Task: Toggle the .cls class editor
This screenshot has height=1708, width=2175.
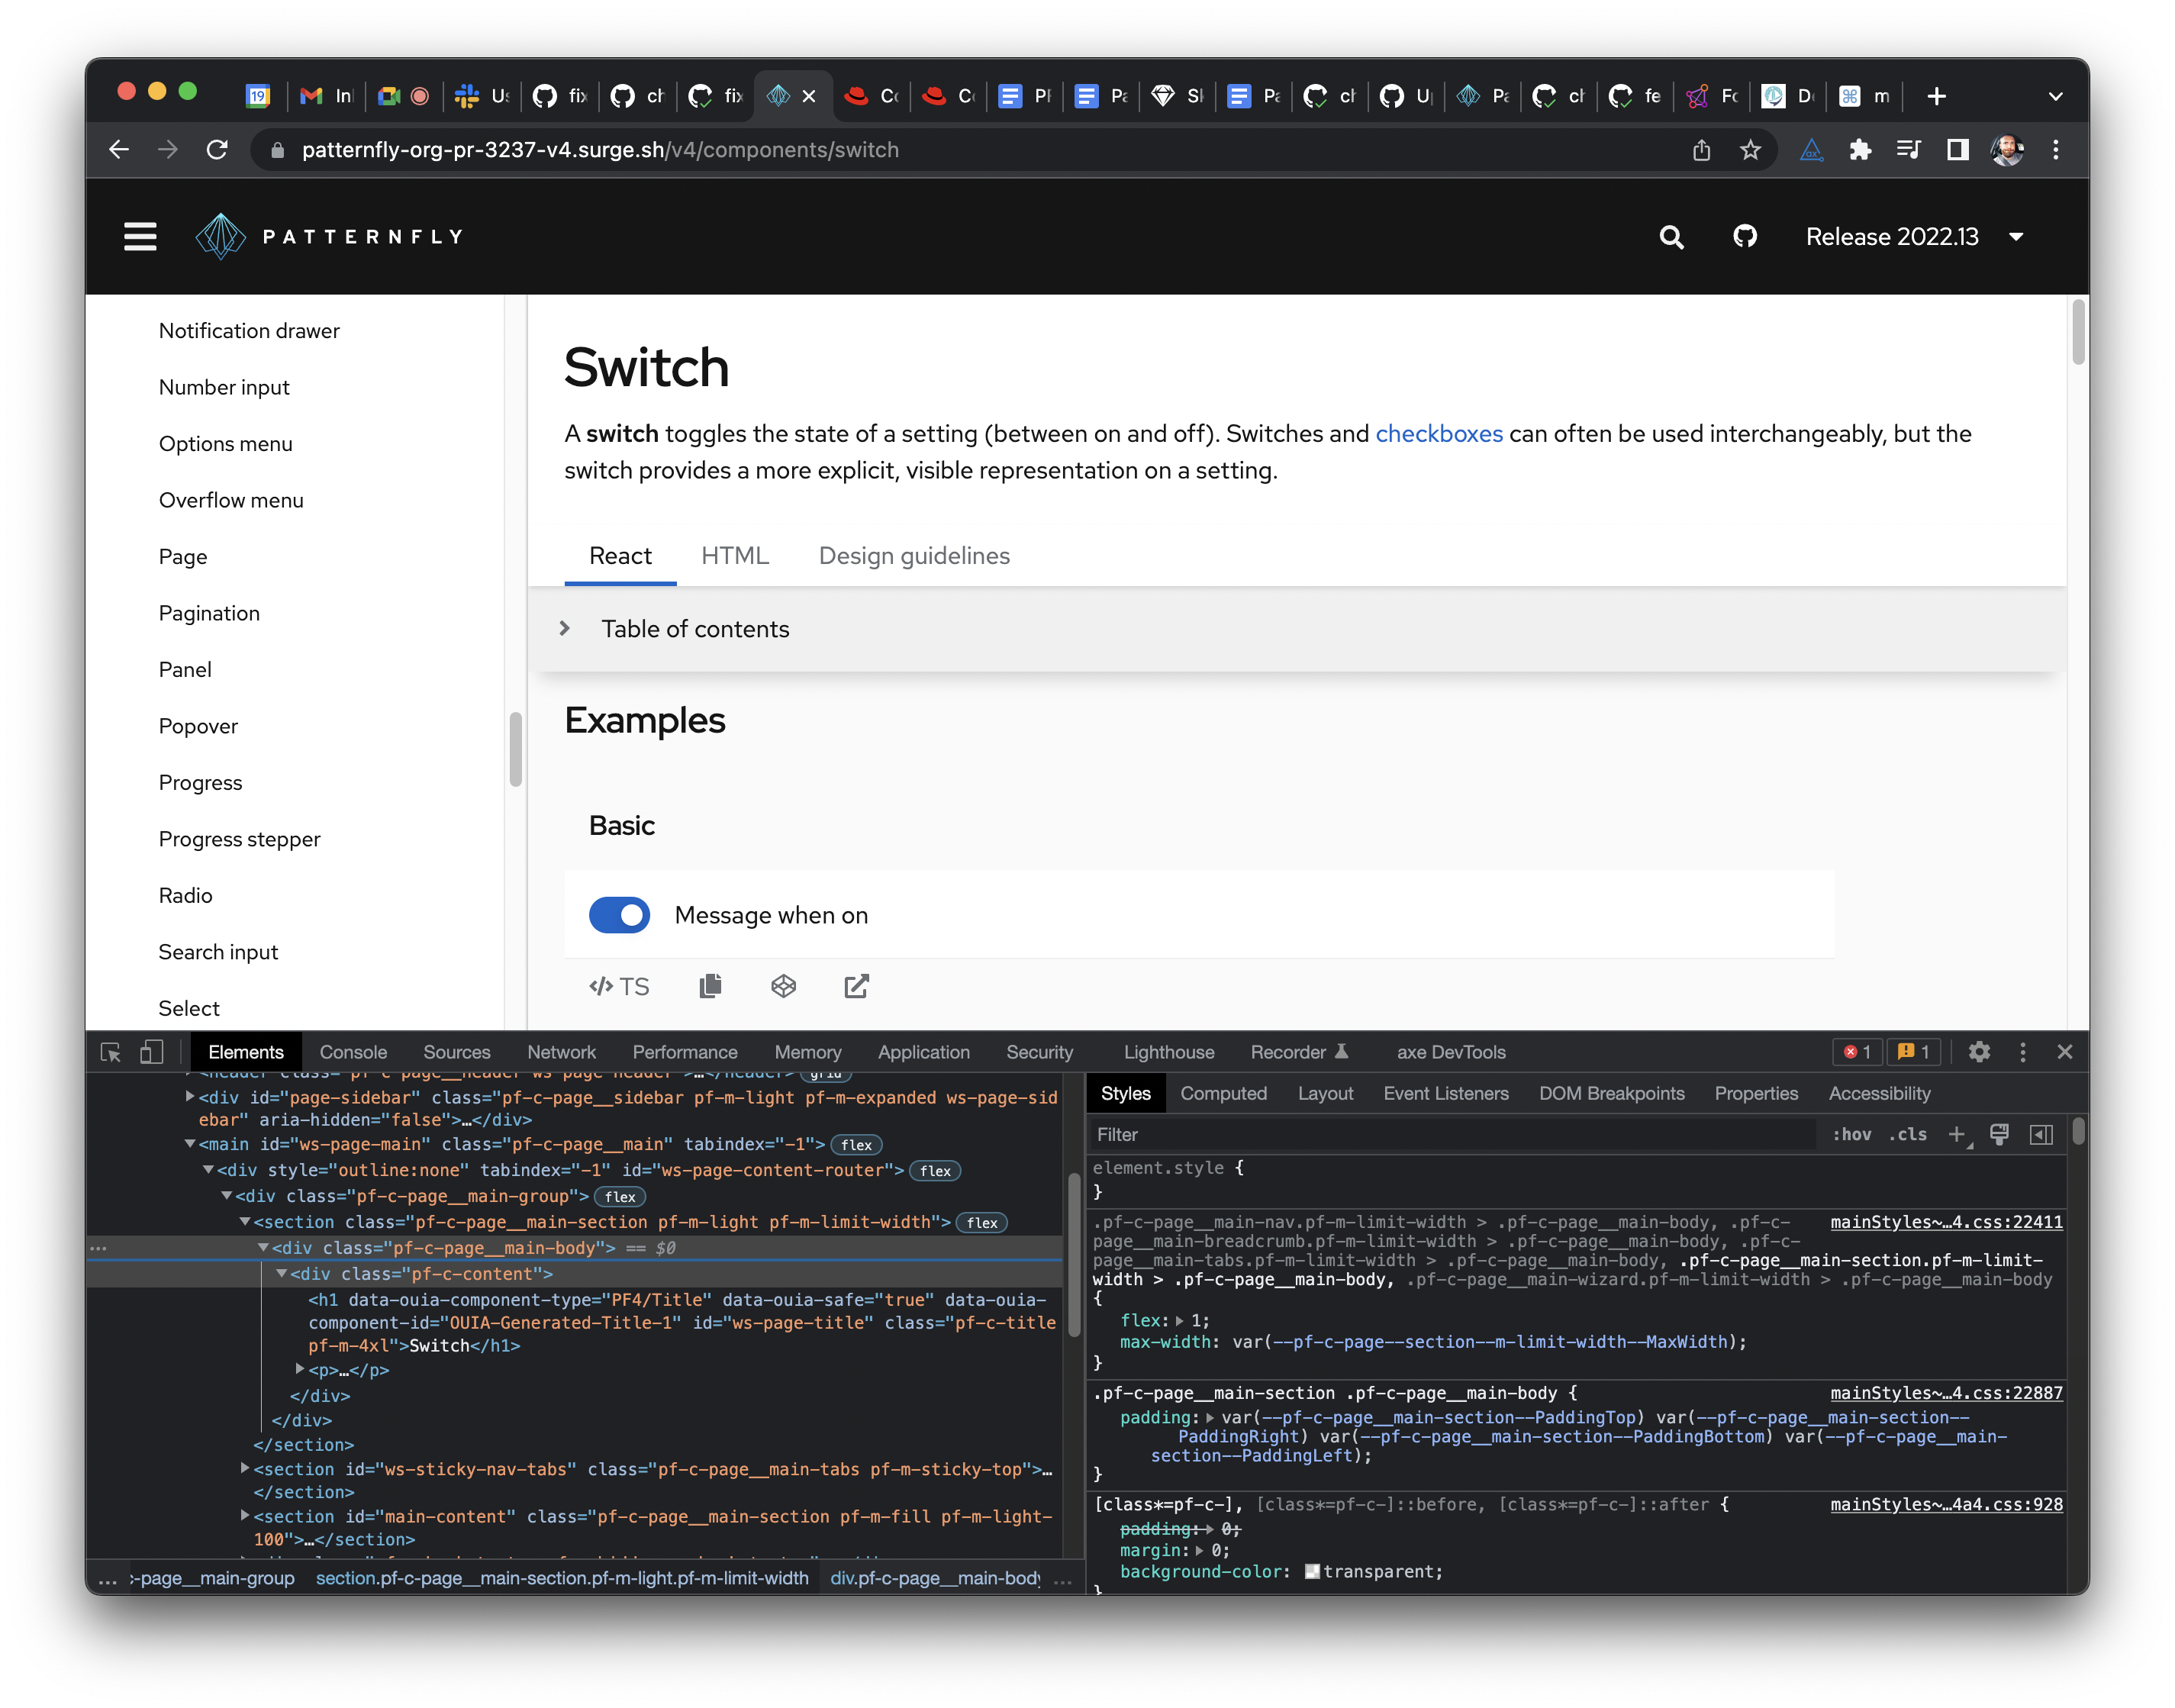Action: (x=1908, y=1134)
